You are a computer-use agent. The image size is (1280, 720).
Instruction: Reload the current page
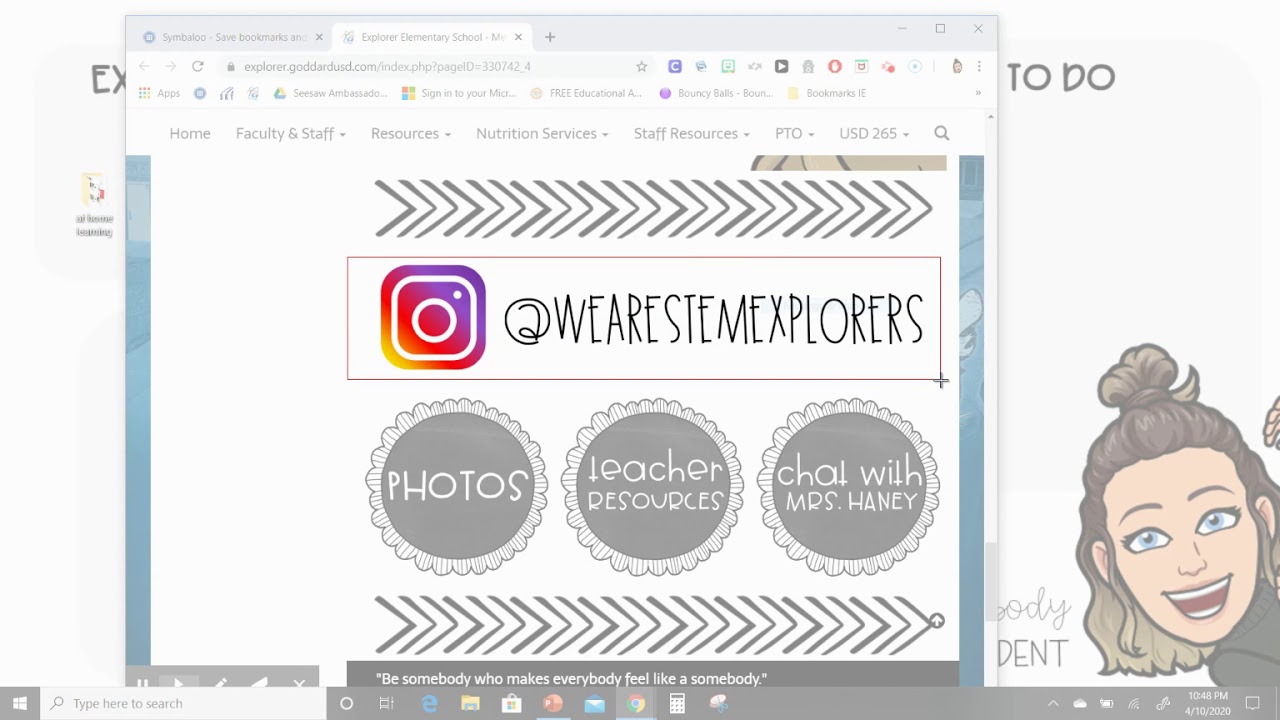(x=198, y=66)
